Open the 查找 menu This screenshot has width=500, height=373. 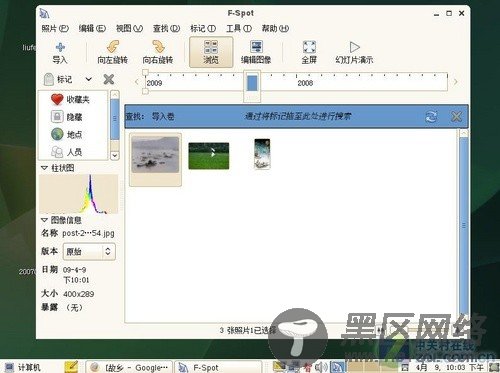(166, 29)
